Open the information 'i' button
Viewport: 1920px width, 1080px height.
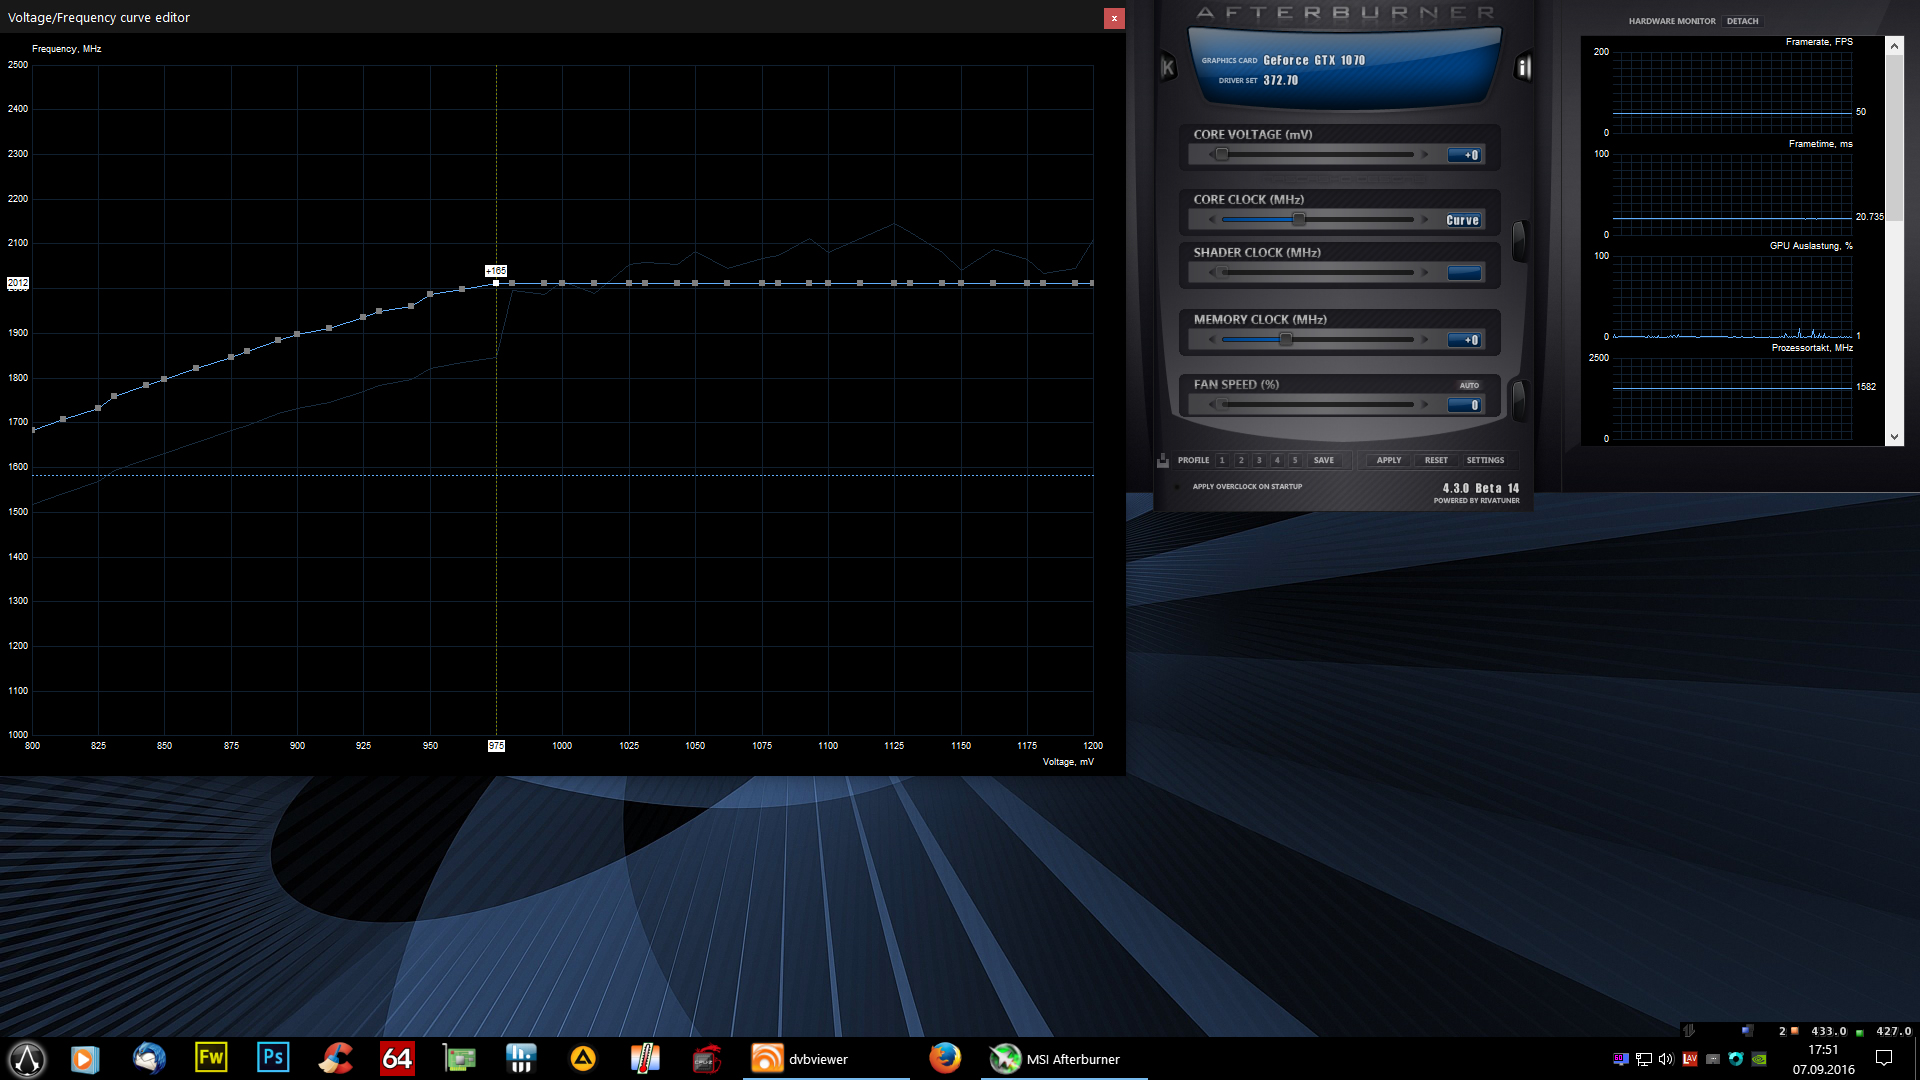pyautogui.click(x=1523, y=68)
